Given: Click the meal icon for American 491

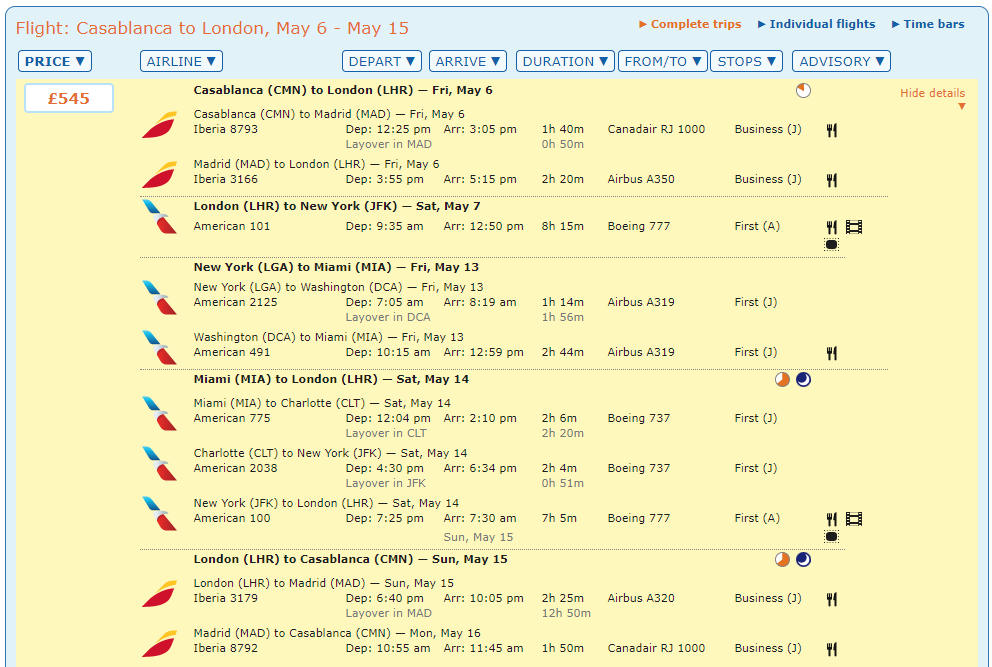Looking at the screenshot, I should [831, 353].
